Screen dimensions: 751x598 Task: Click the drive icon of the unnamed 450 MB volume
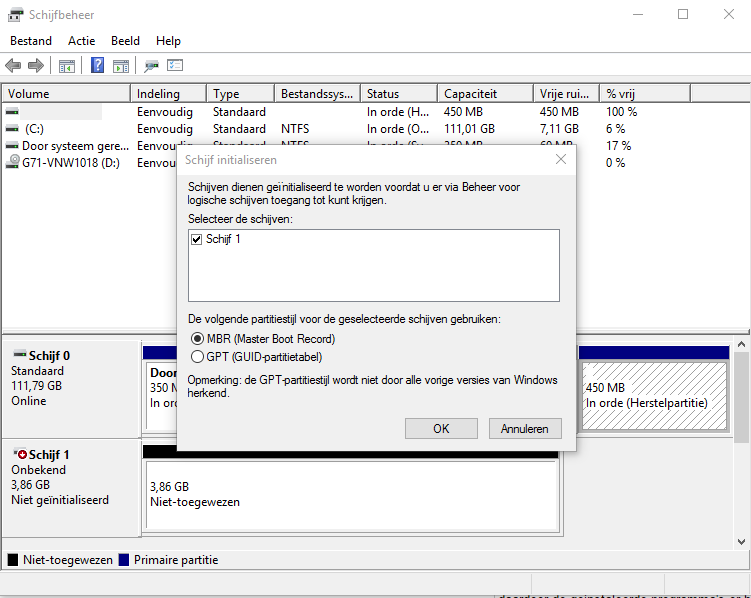coord(12,112)
